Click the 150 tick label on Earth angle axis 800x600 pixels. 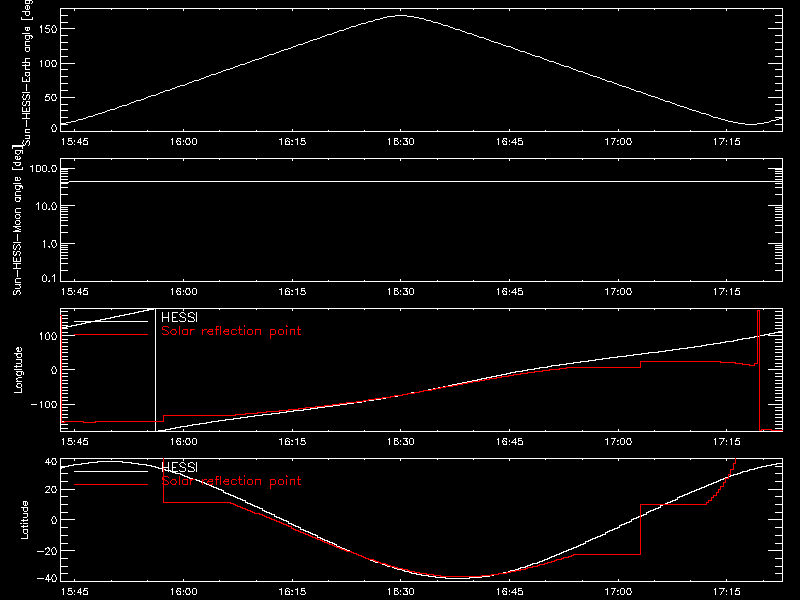pos(47,29)
